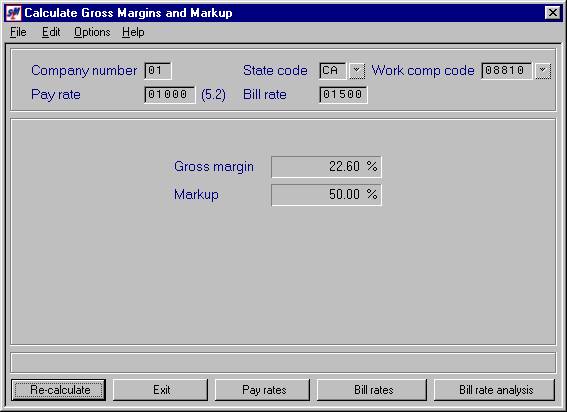Select the Markup percentage box

[326, 195]
